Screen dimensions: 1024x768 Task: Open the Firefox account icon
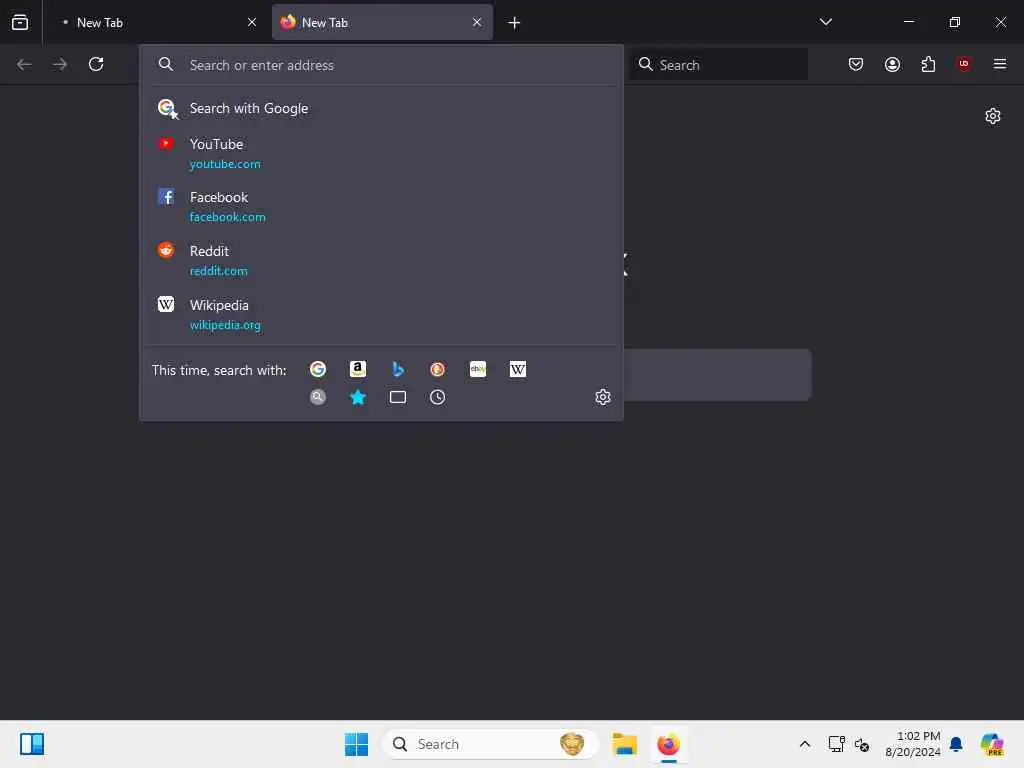[x=892, y=64]
